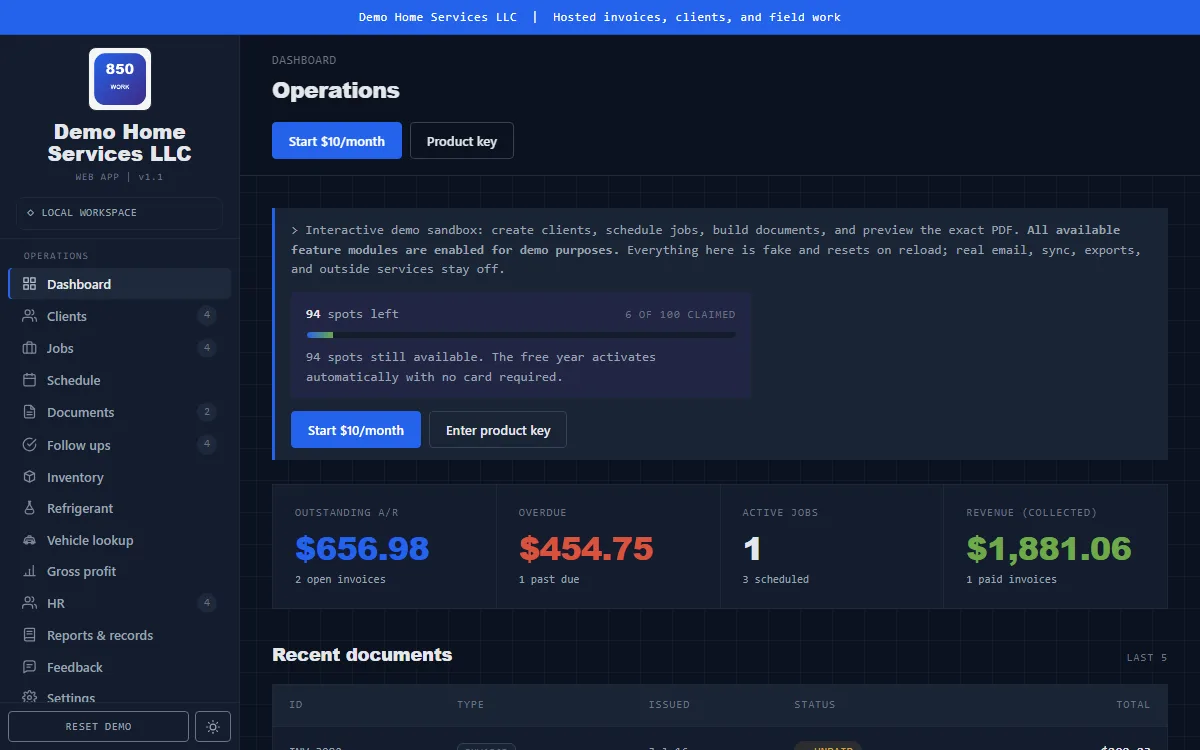Click the Type column header

coord(471,705)
